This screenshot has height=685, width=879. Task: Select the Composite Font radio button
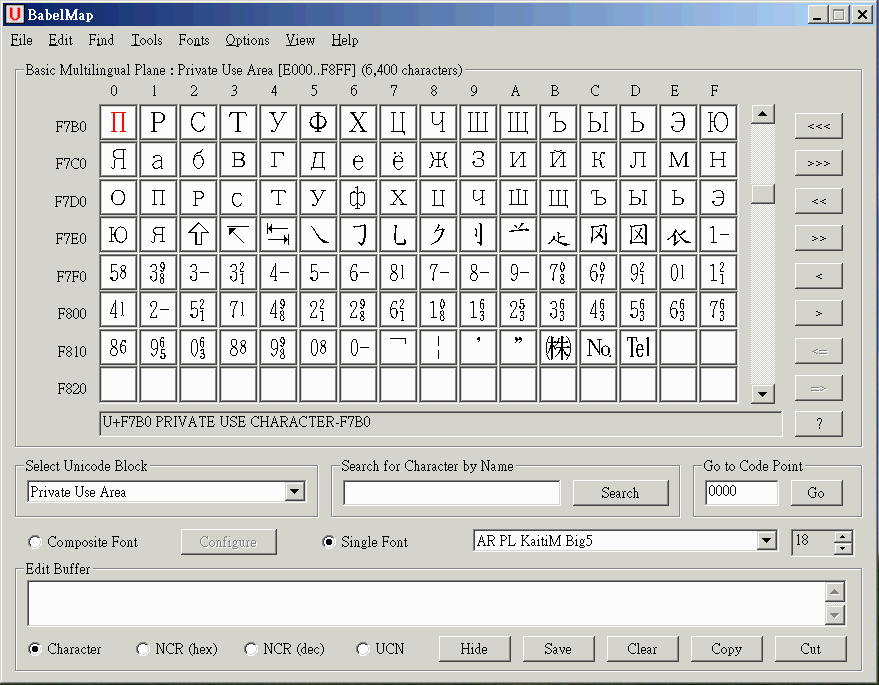tap(36, 542)
